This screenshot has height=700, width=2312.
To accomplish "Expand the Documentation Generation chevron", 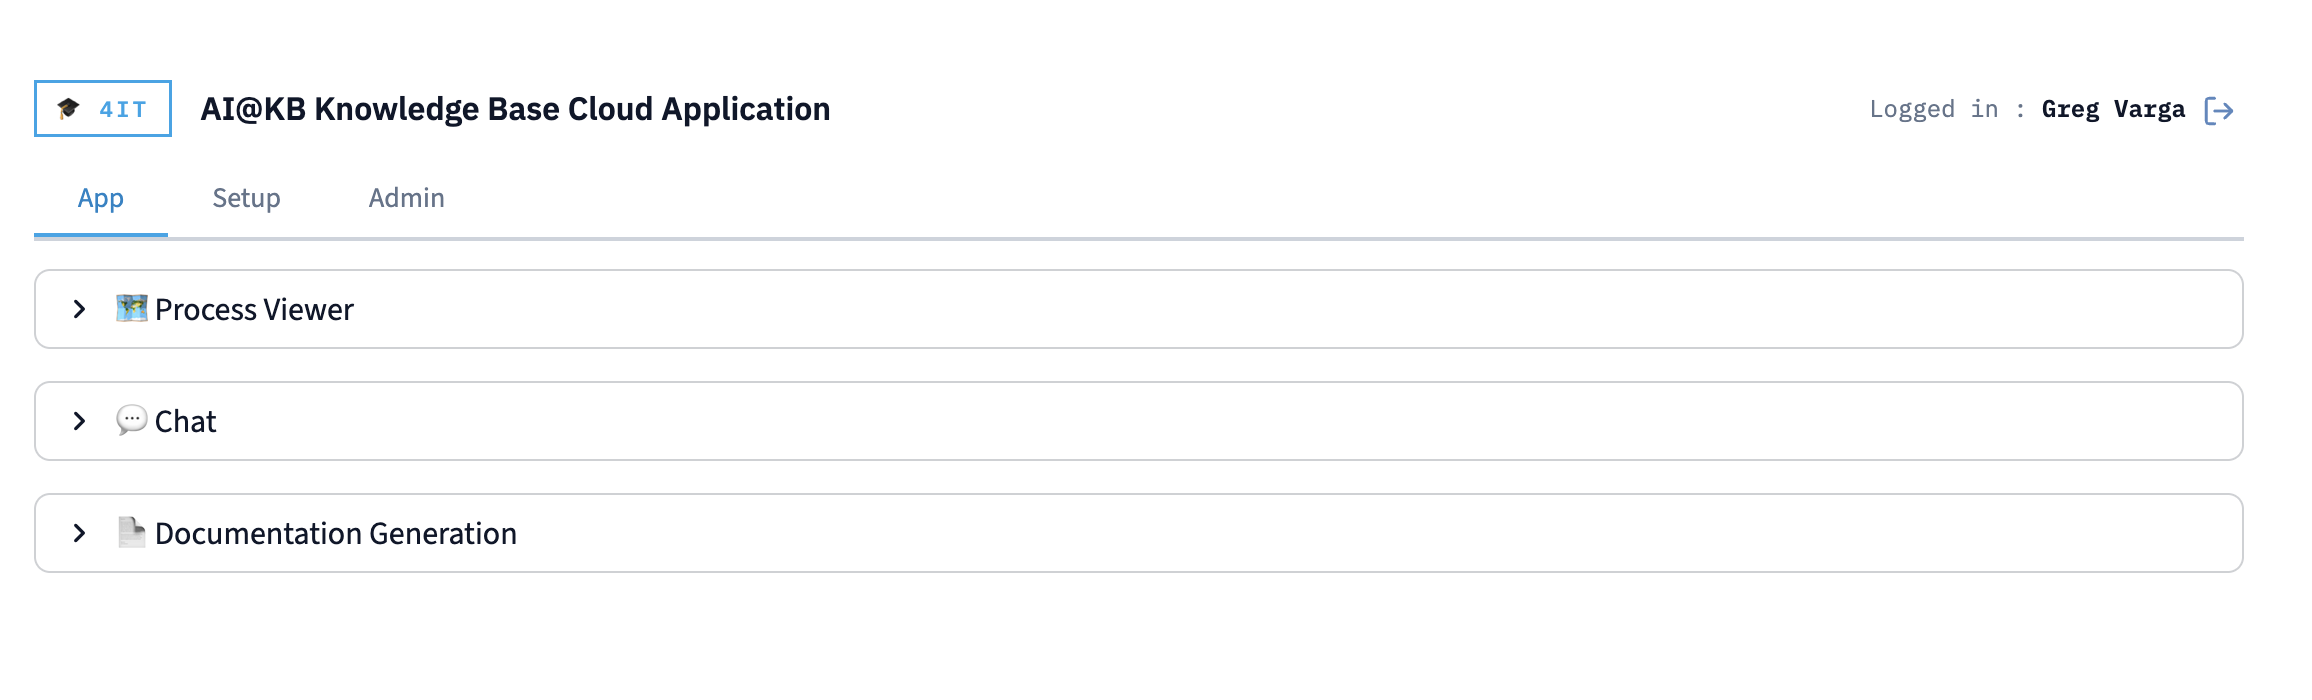I will [x=80, y=533].
